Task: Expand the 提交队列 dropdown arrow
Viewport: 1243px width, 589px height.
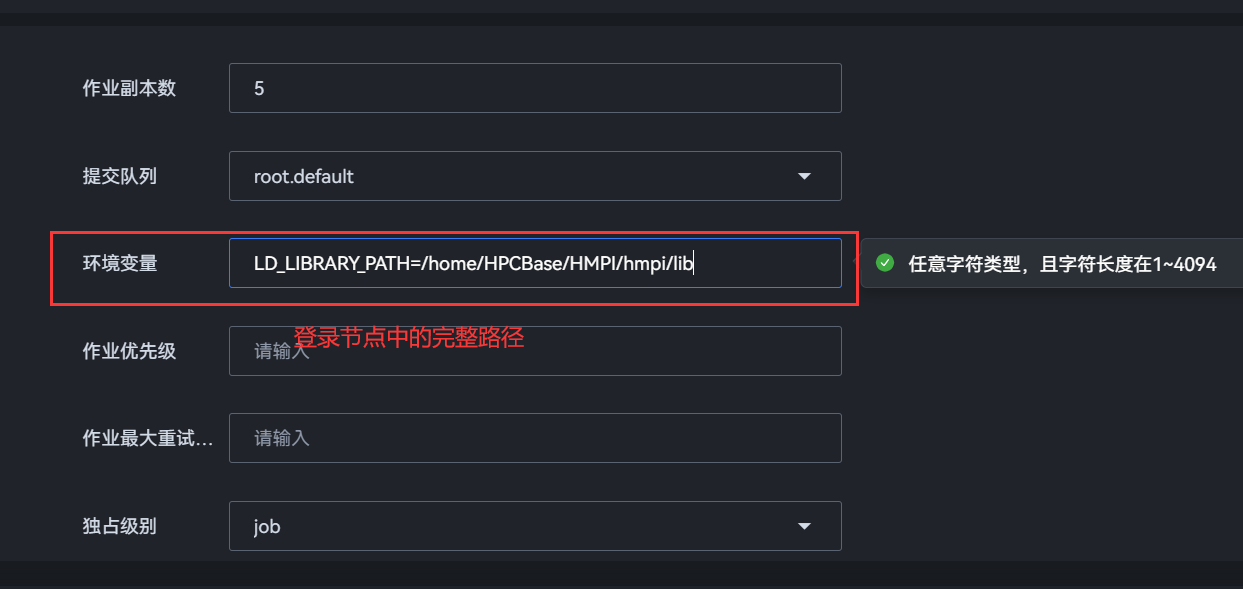Action: [x=804, y=177]
